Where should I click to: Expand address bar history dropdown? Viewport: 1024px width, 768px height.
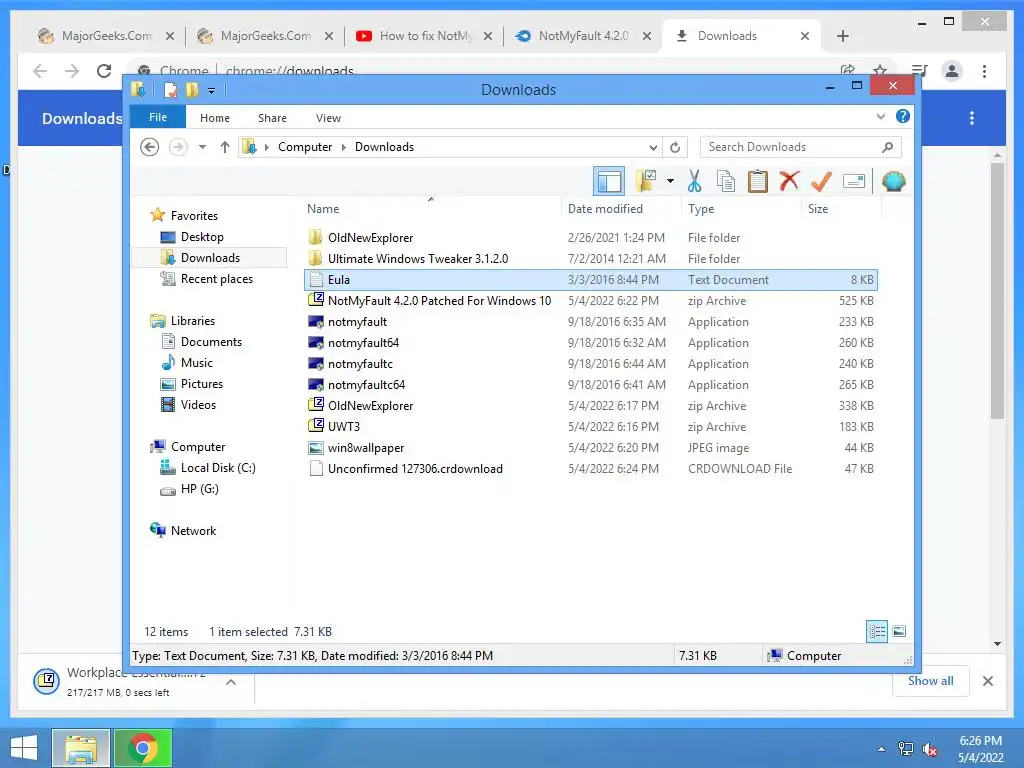click(652, 147)
